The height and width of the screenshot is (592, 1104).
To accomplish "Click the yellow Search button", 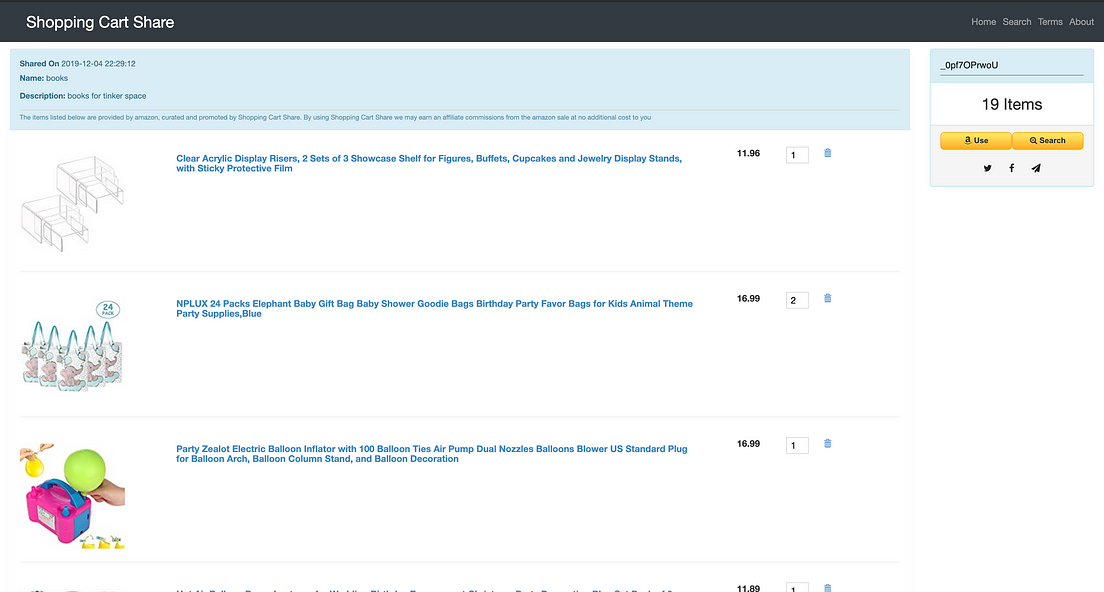I will click(1048, 141).
